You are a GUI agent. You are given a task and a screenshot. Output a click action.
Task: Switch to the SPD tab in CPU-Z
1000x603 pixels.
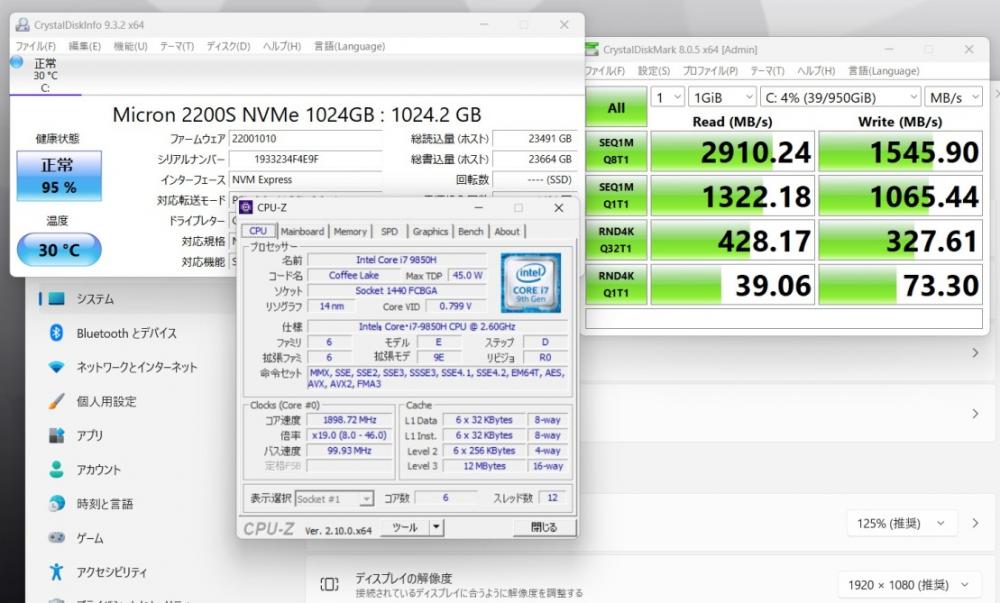pos(389,231)
